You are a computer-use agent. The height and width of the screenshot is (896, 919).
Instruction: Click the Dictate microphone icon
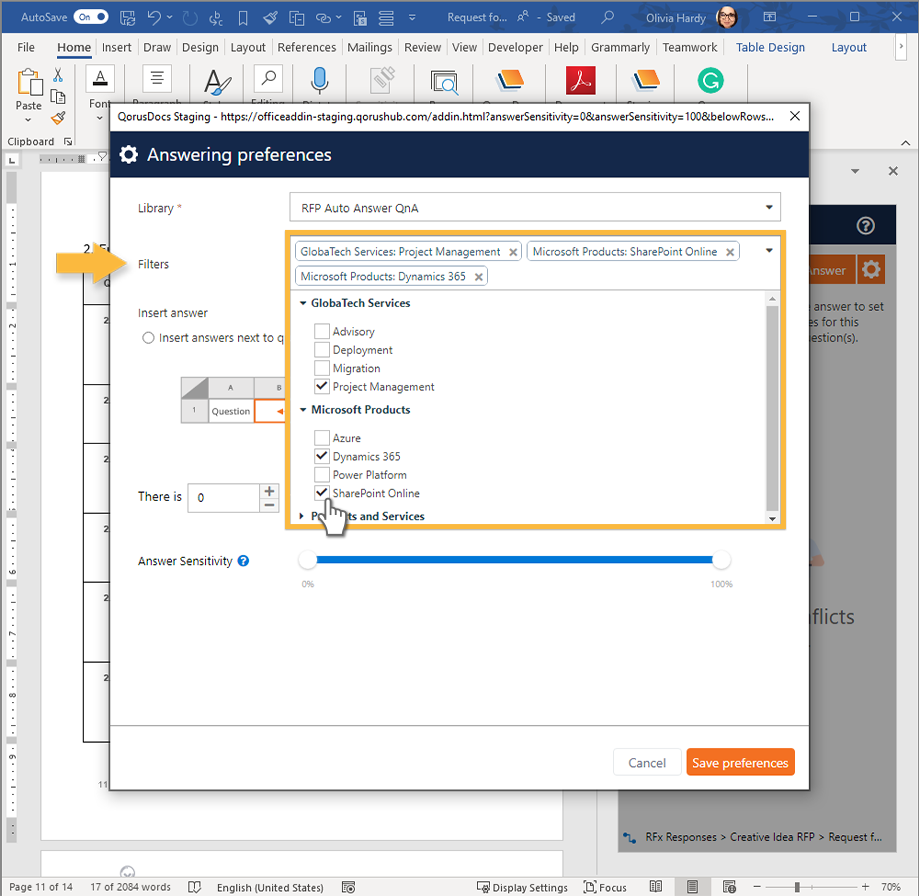tap(319, 80)
